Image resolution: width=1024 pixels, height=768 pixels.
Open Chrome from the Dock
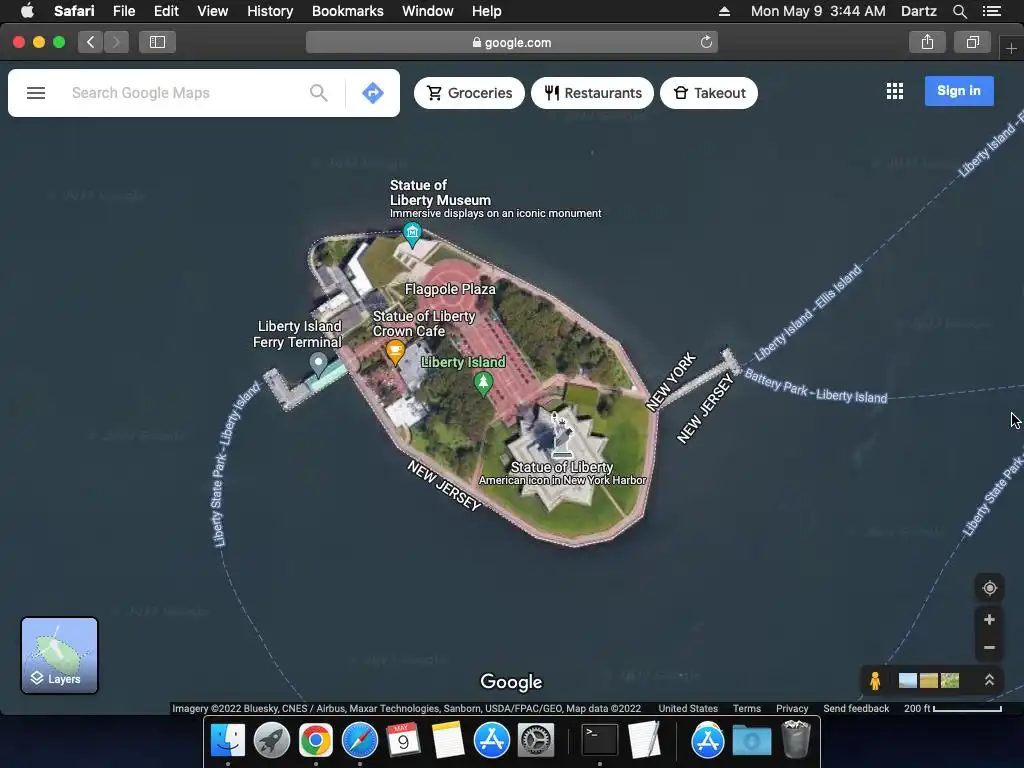tap(315, 741)
